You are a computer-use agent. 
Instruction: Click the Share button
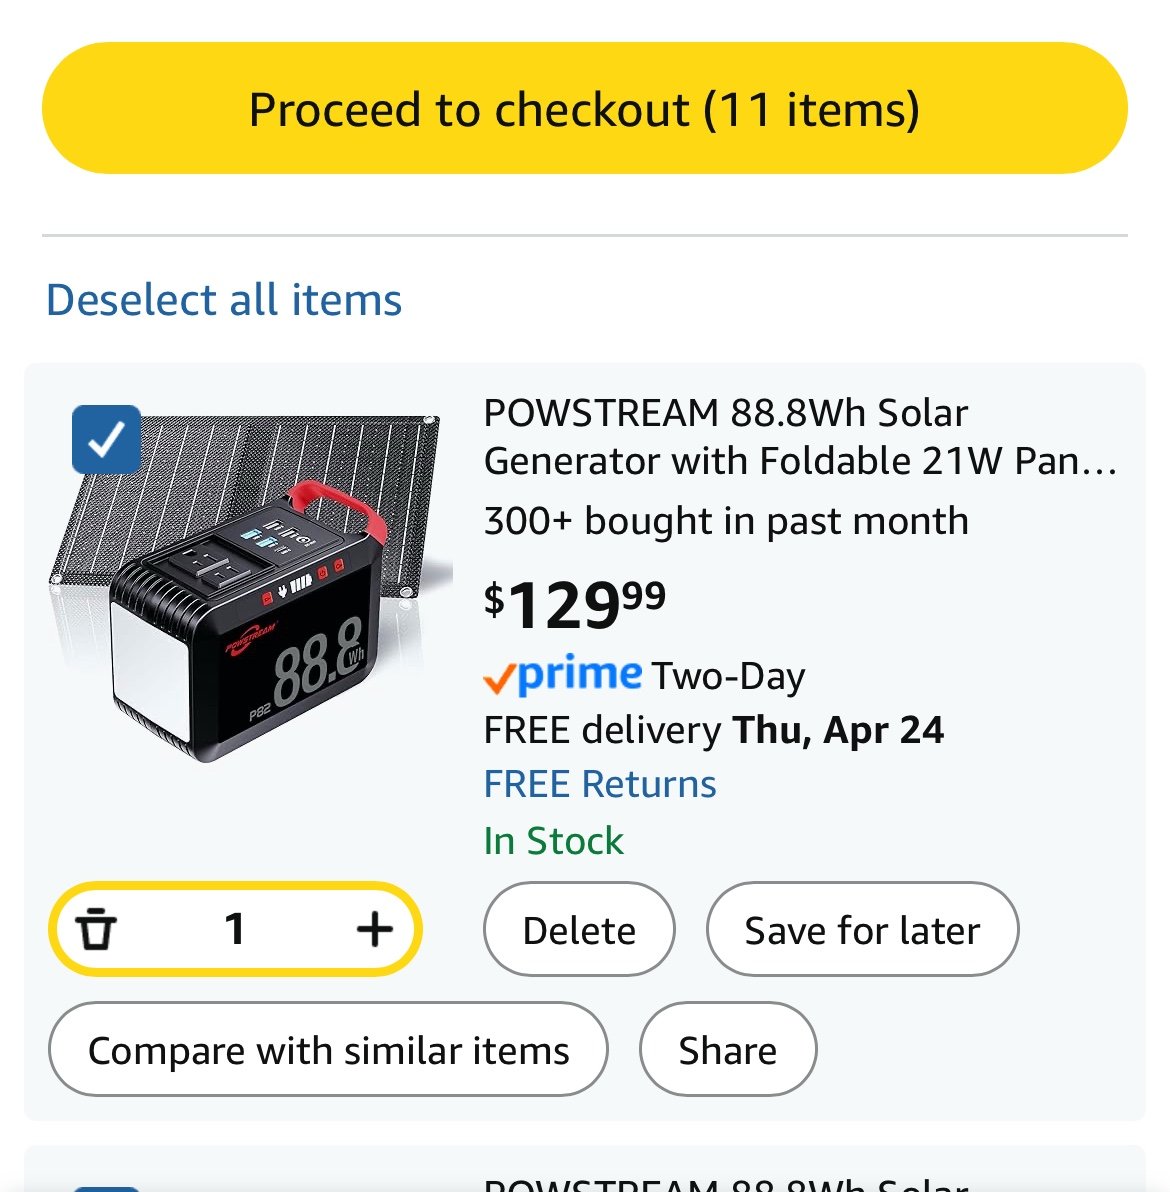click(728, 1049)
